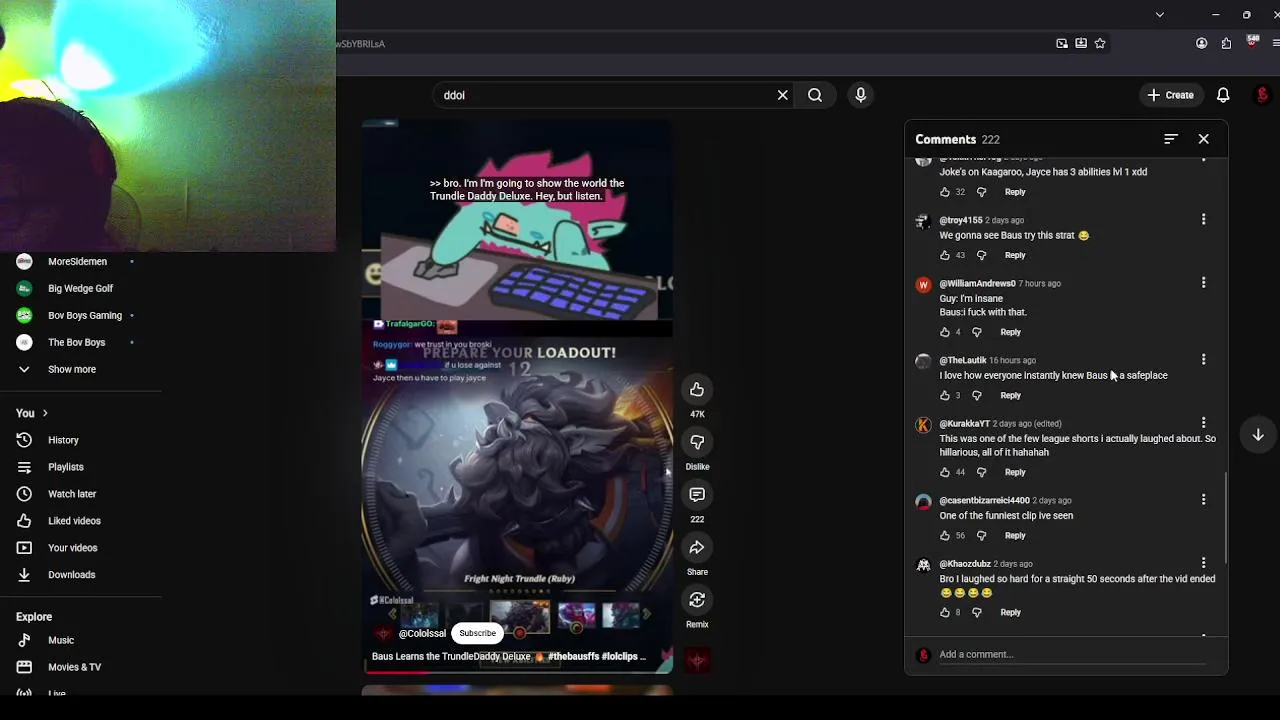Search with voice microphone
1280x720 pixels.
click(x=860, y=95)
